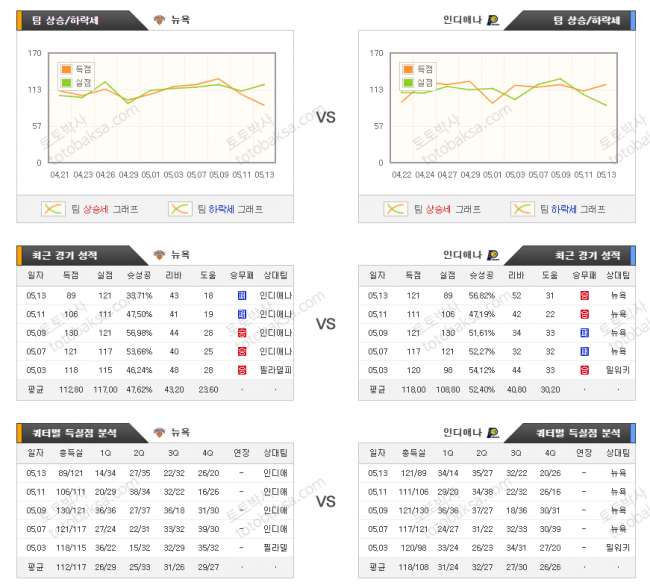This screenshot has width=650, height=588.
Task: Click the Indiana Pacers logo in trend header
Action: click(x=493, y=19)
